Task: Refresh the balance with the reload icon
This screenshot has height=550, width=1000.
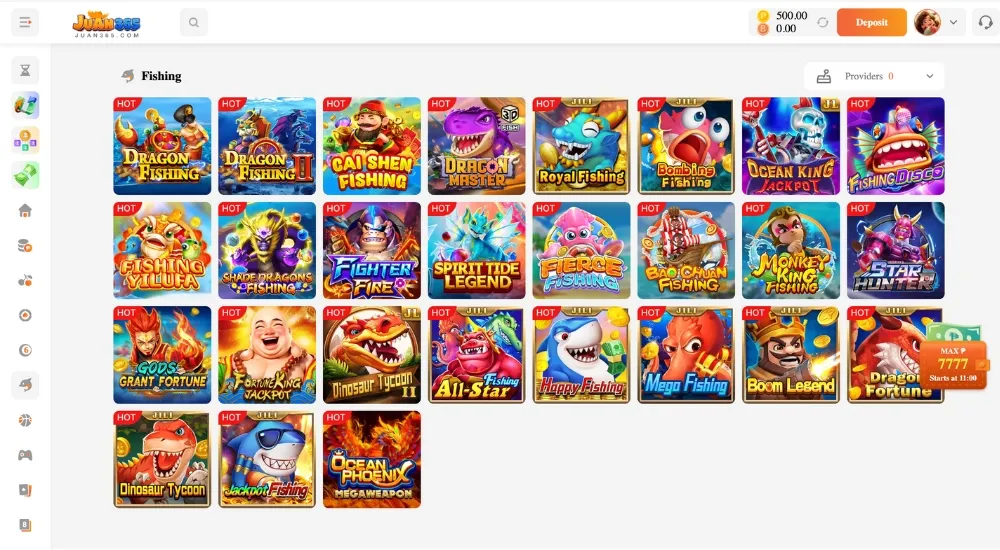Action: [x=823, y=22]
